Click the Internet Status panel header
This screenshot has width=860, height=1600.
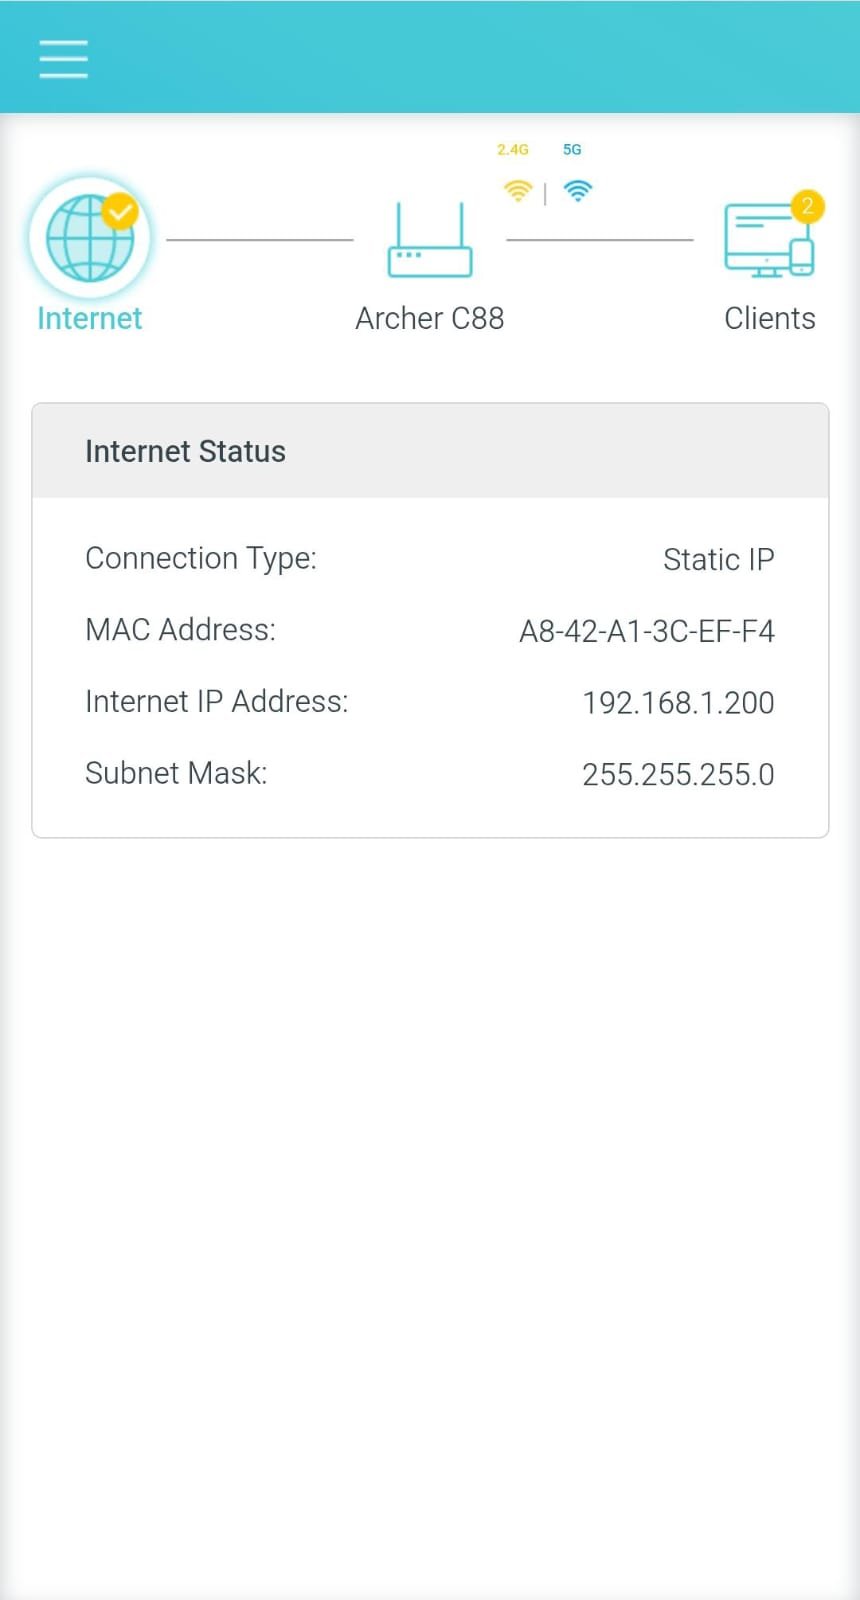click(430, 451)
